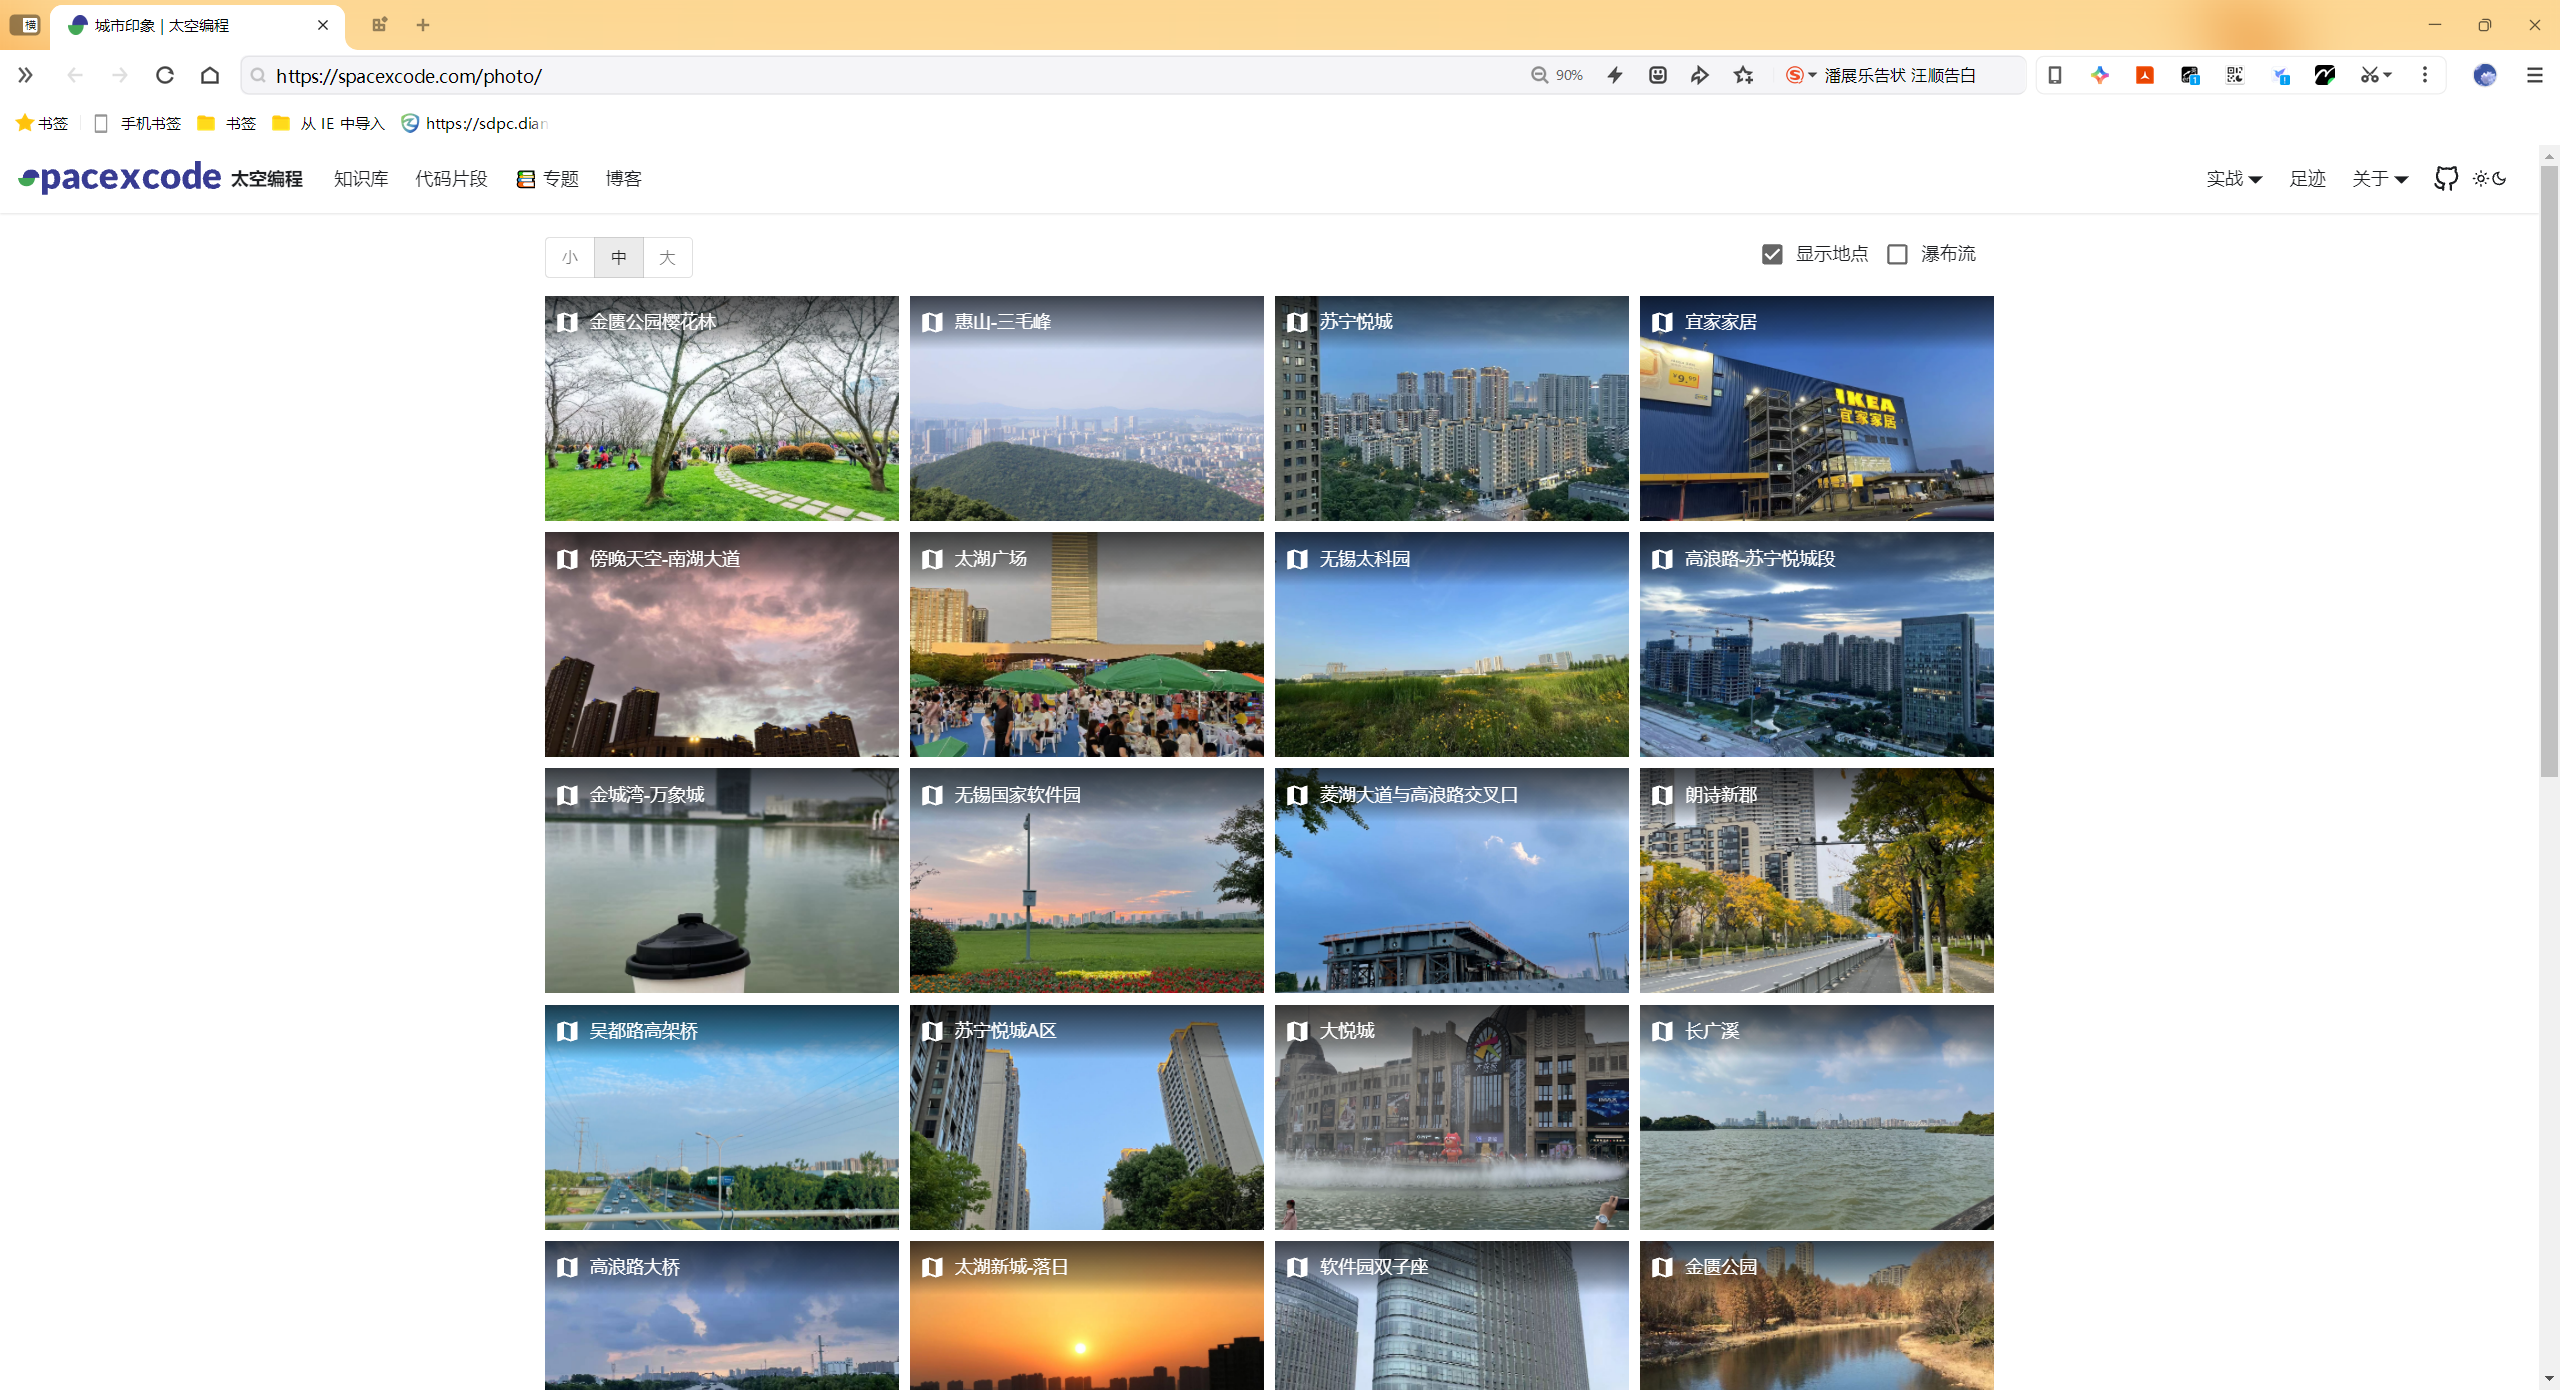2560x1390 pixels.
Task: Select the 小 size option
Action: (570, 257)
